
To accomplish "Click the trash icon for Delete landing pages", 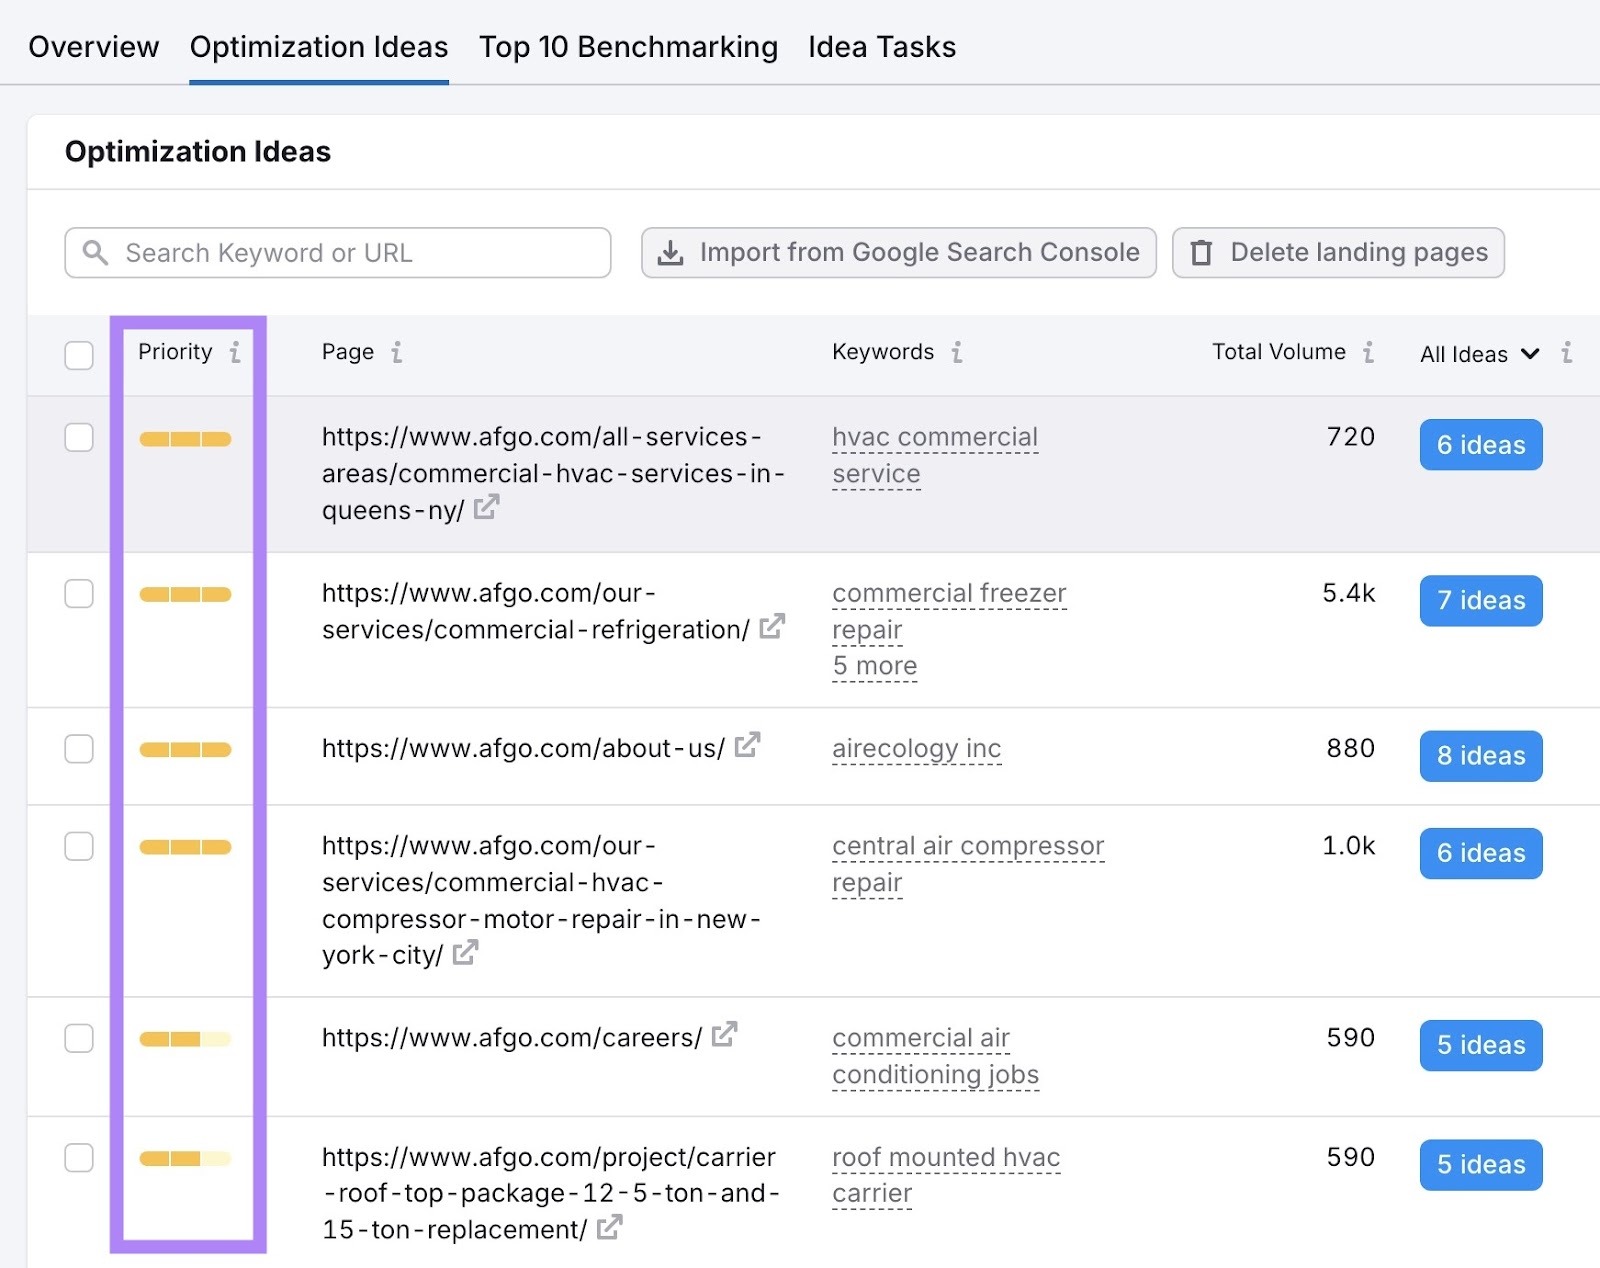I will coord(1204,252).
